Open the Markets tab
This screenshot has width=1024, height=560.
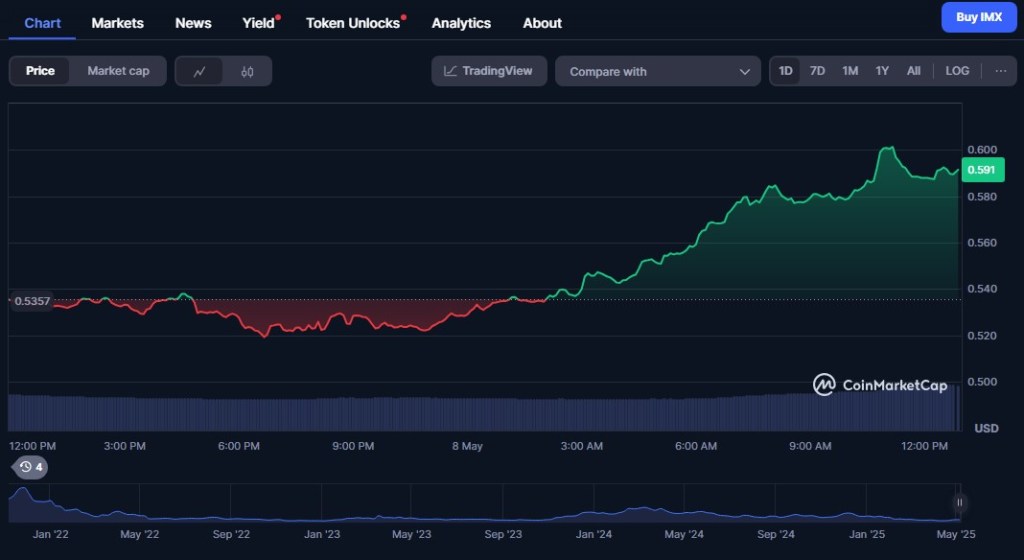pos(118,22)
